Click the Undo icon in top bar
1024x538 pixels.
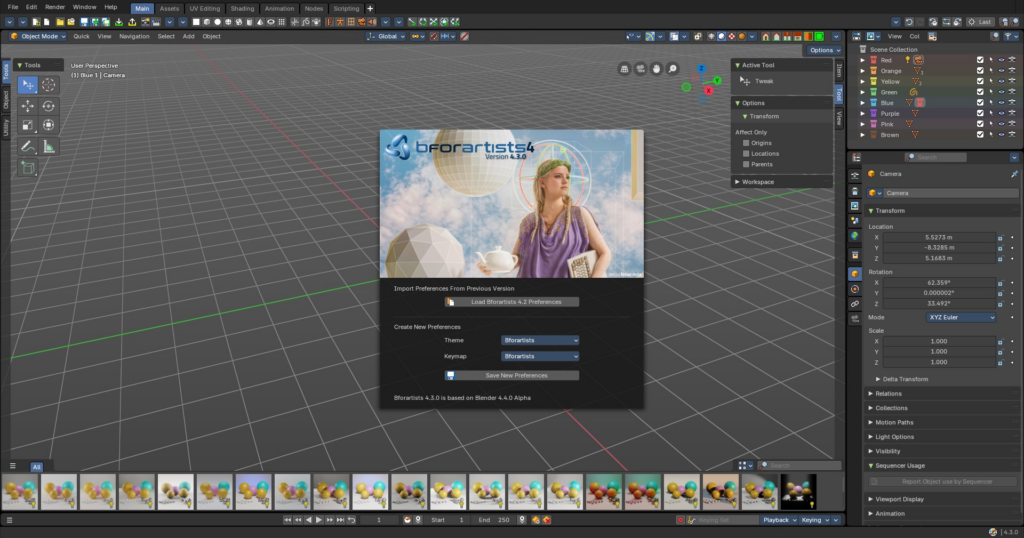point(908,22)
